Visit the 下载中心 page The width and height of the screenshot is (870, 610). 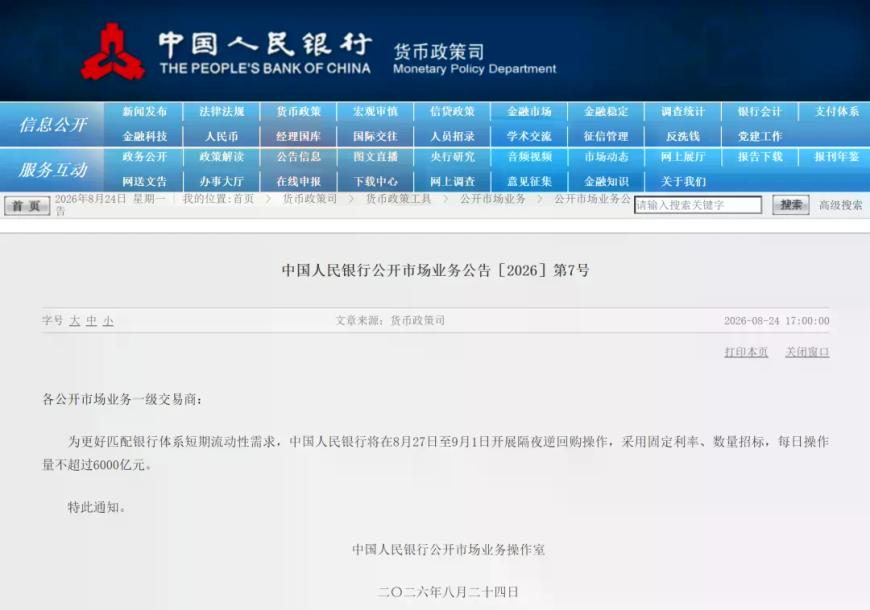coord(376,182)
